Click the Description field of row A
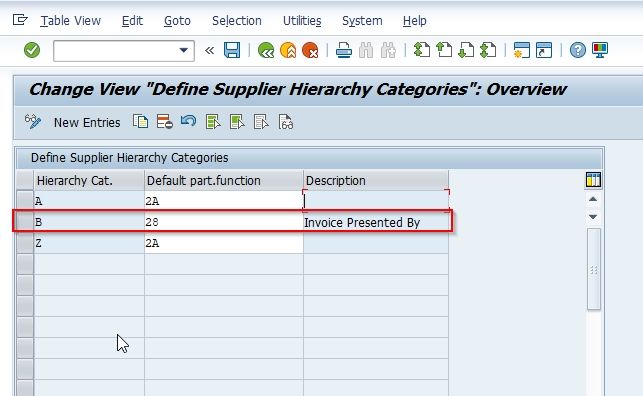The height and width of the screenshot is (396, 643). pos(376,201)
